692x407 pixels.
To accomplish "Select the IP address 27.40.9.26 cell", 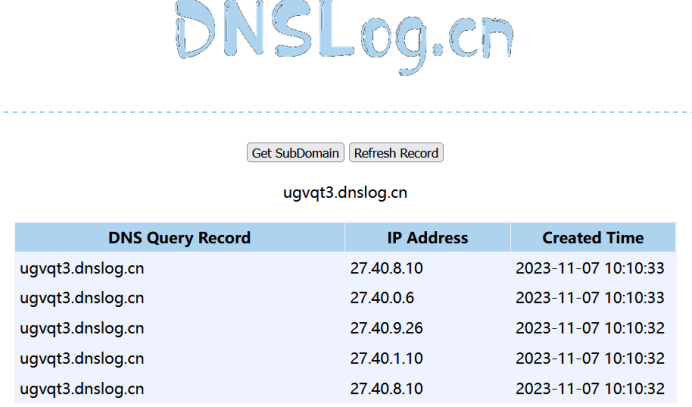I will coord(387,328).
